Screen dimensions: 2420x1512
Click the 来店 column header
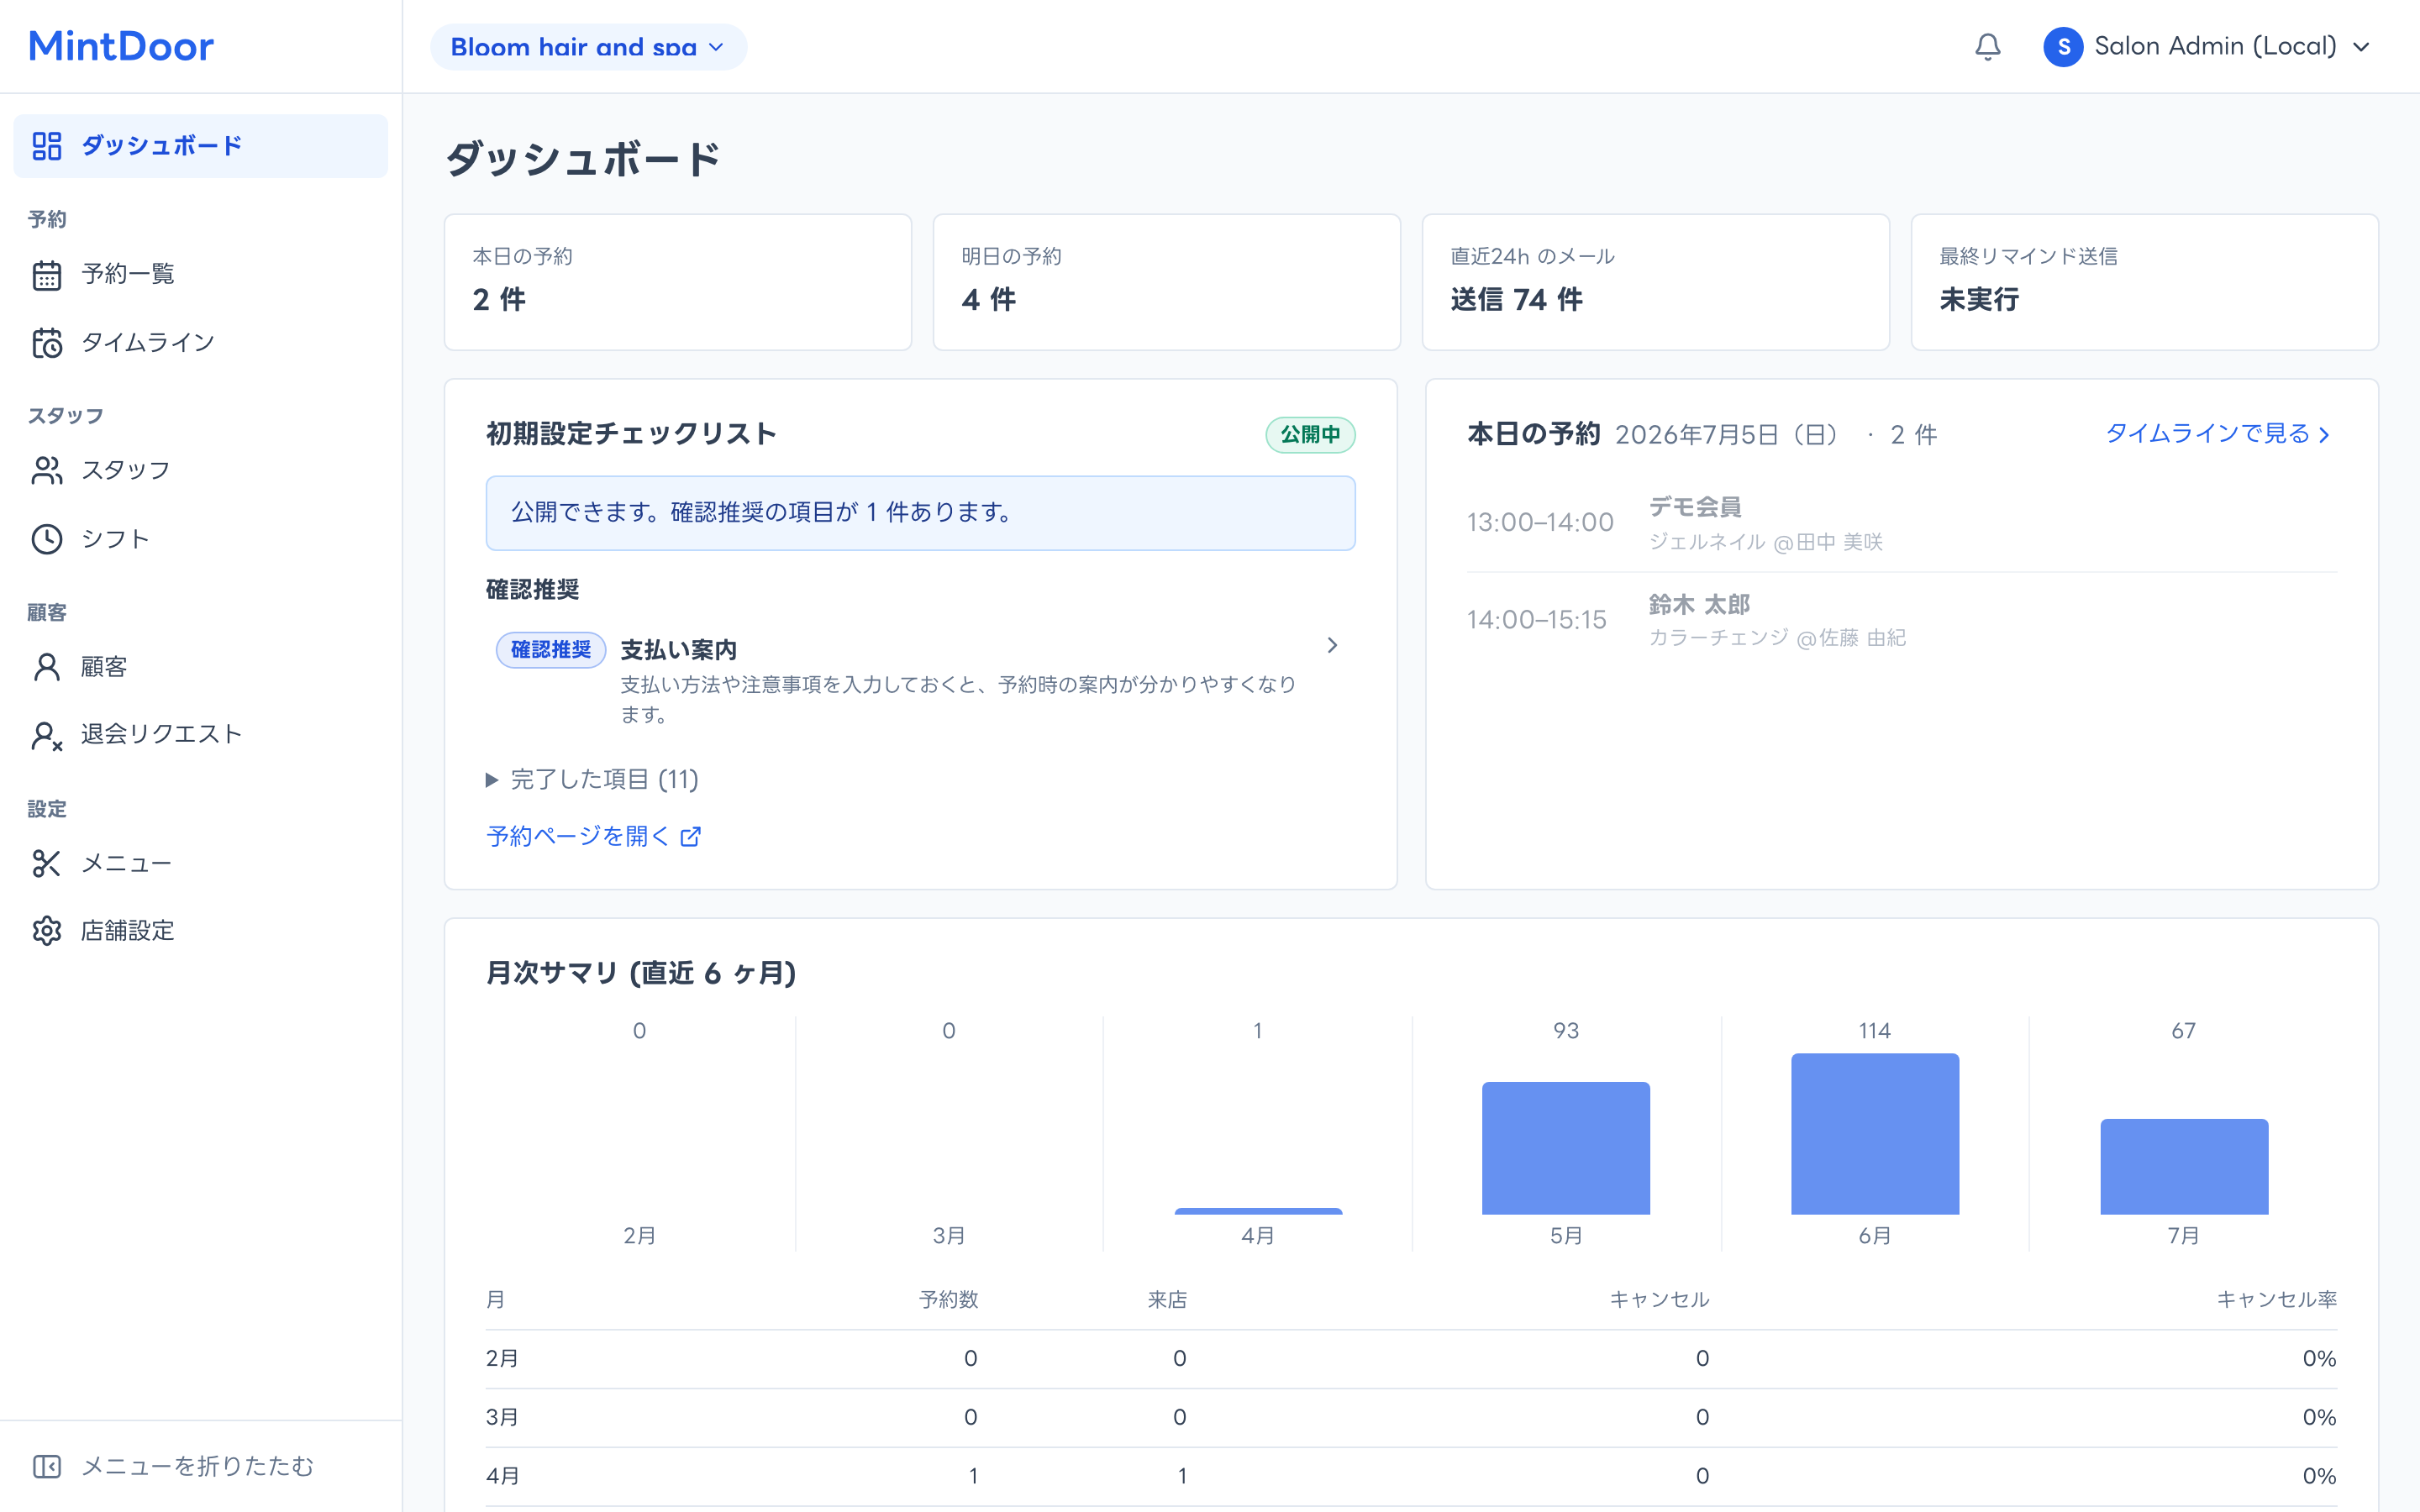(1167, 1299)
